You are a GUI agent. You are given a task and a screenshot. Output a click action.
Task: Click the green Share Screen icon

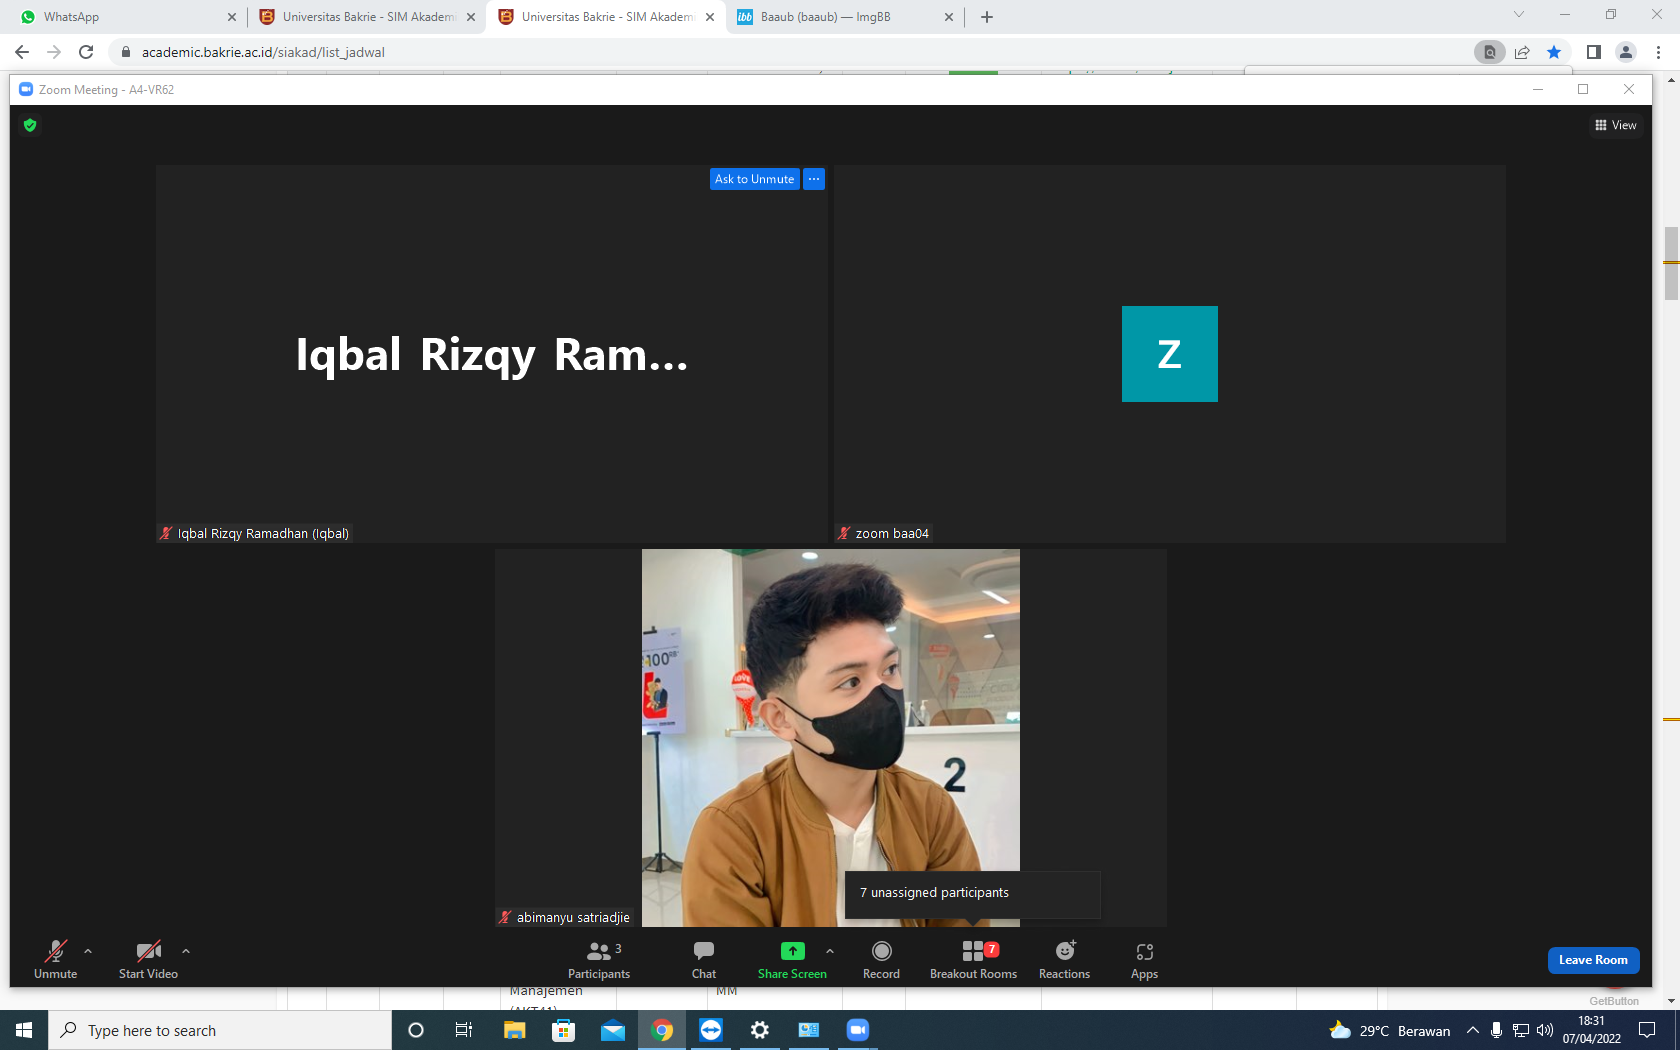coord(792,951)
